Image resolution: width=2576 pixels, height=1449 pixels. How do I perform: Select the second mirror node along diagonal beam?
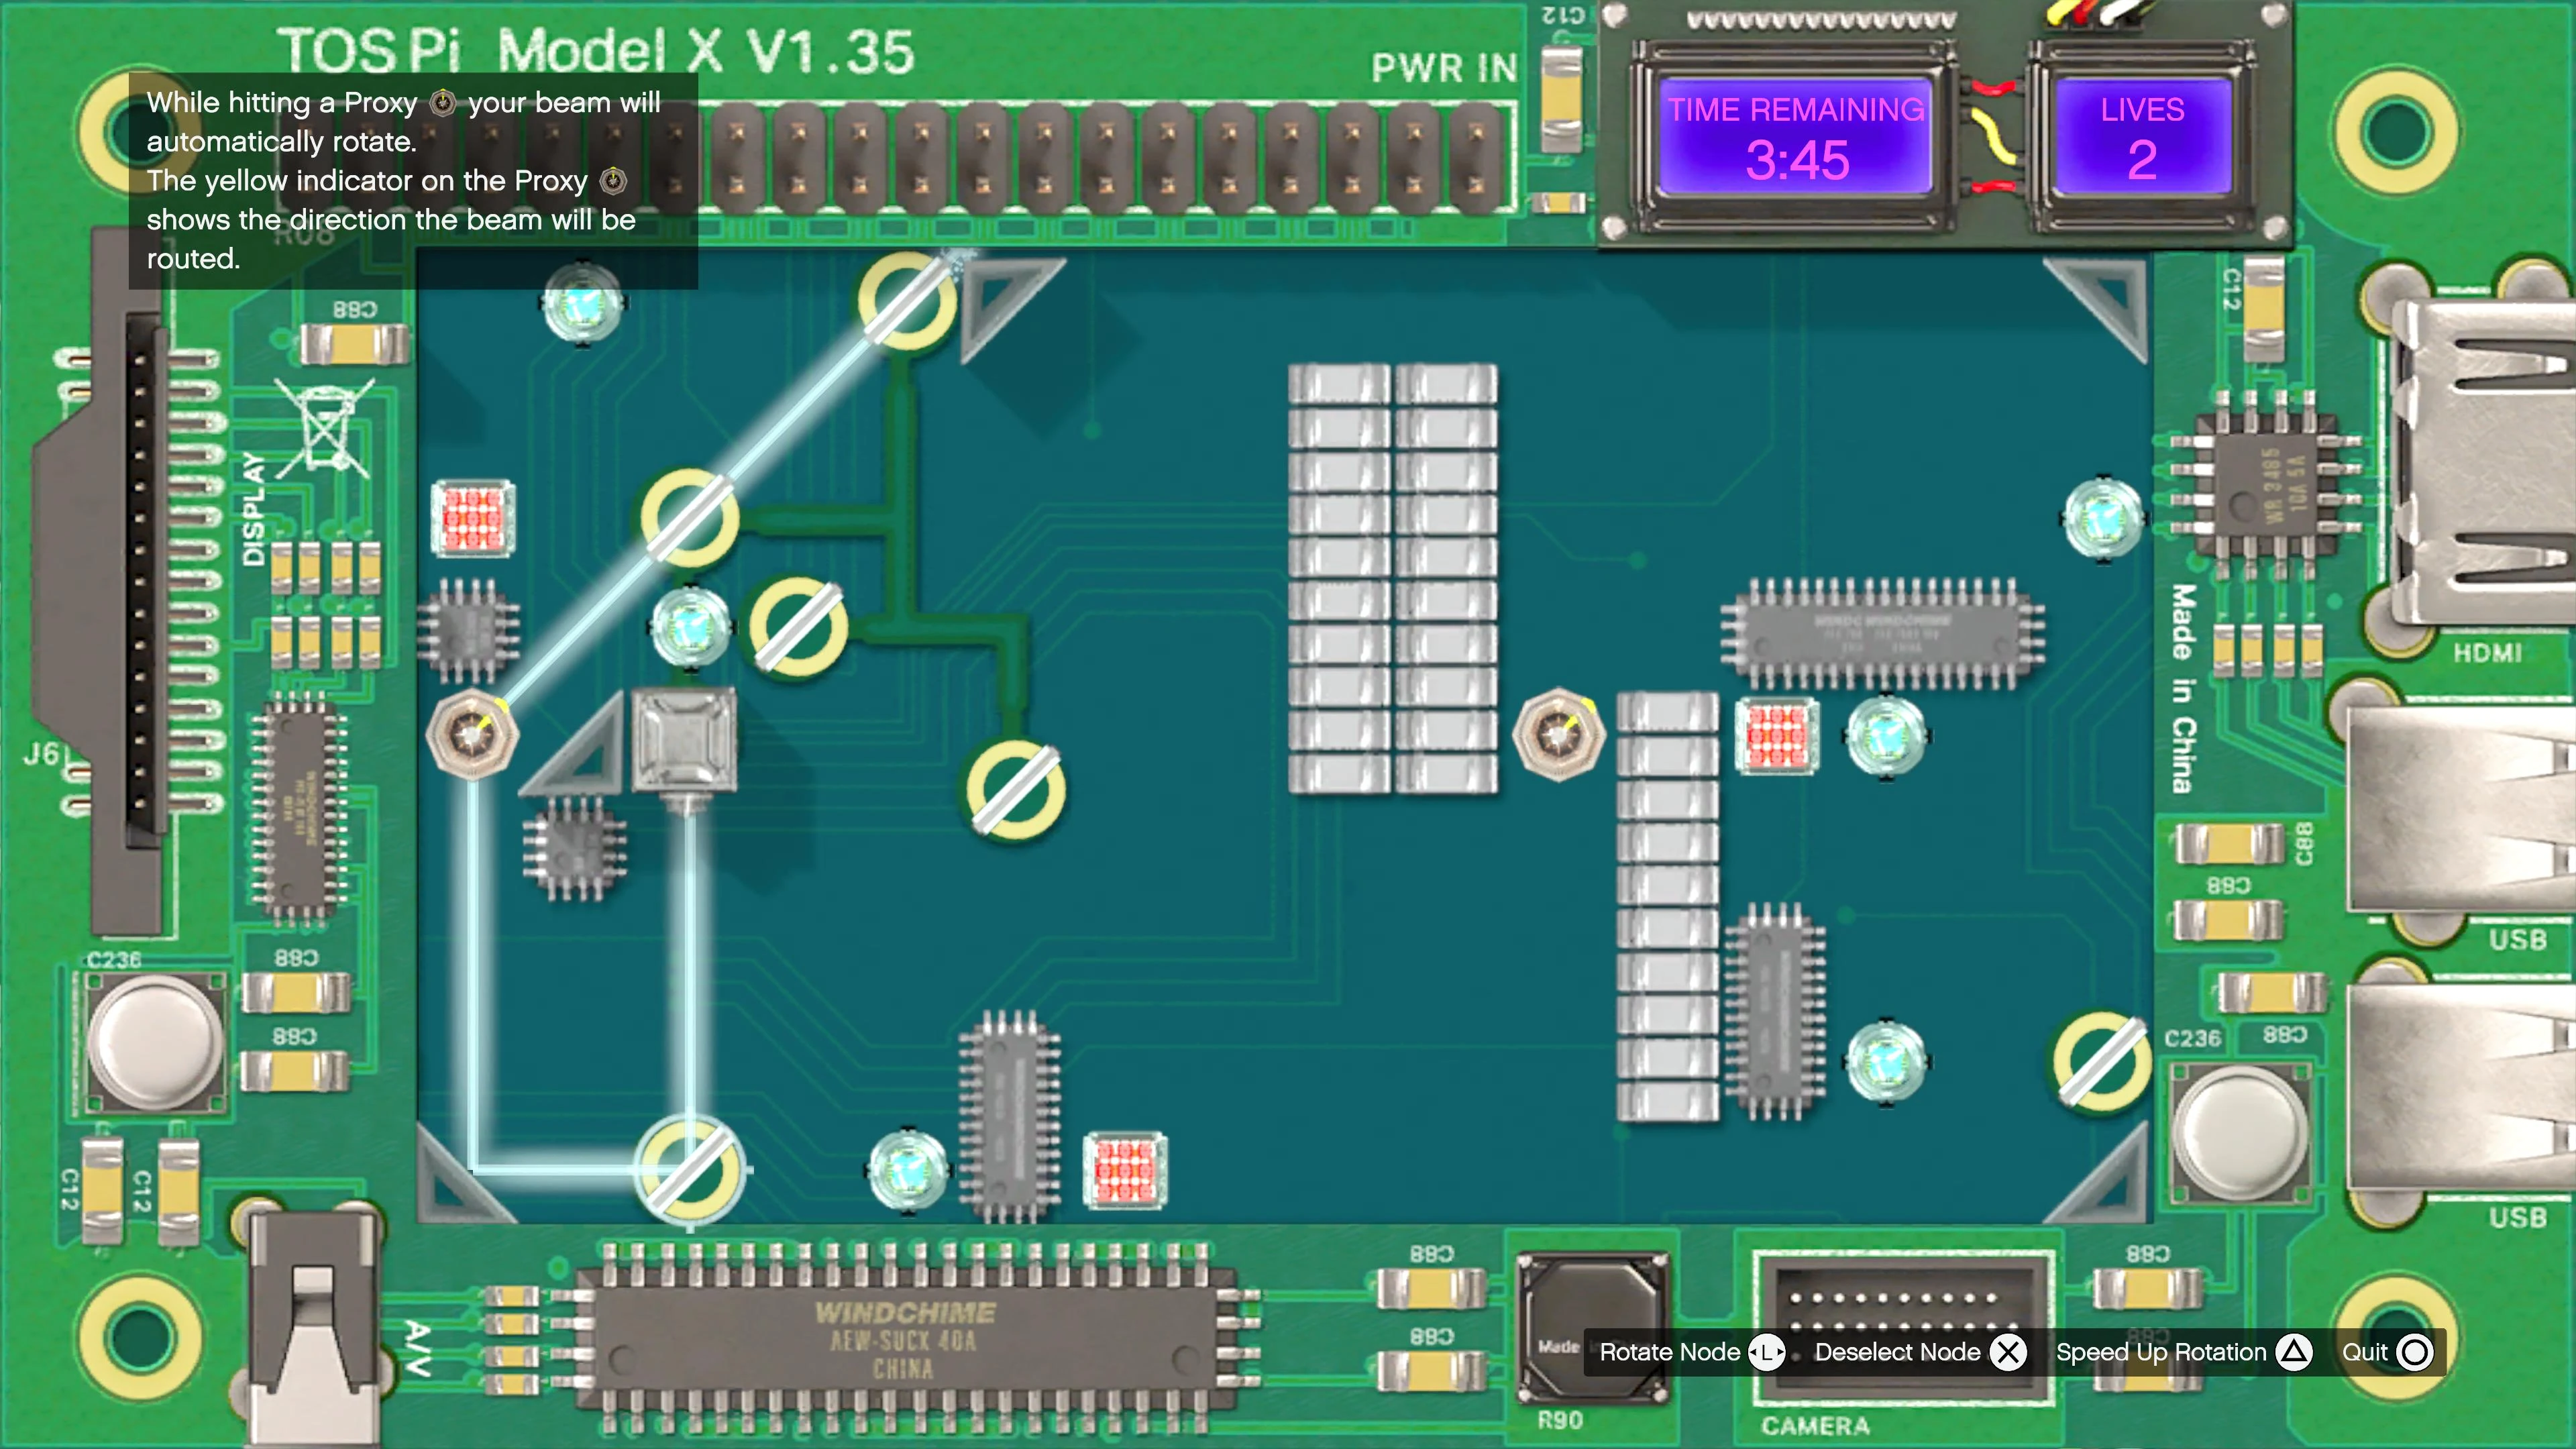[x=690, y=518]
